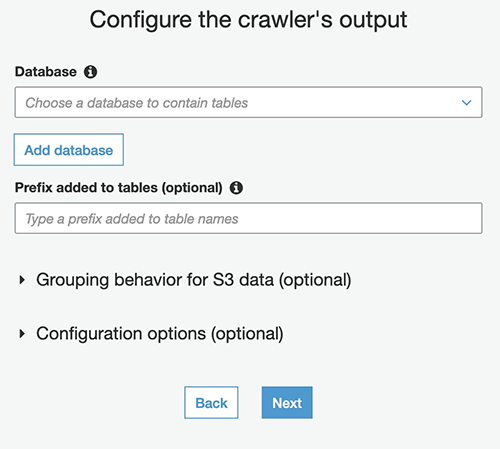This screenshot has width=500, height=449.
Task: Expand the Grouping behavior for S3 data triangle
Action: pos(22,280)
